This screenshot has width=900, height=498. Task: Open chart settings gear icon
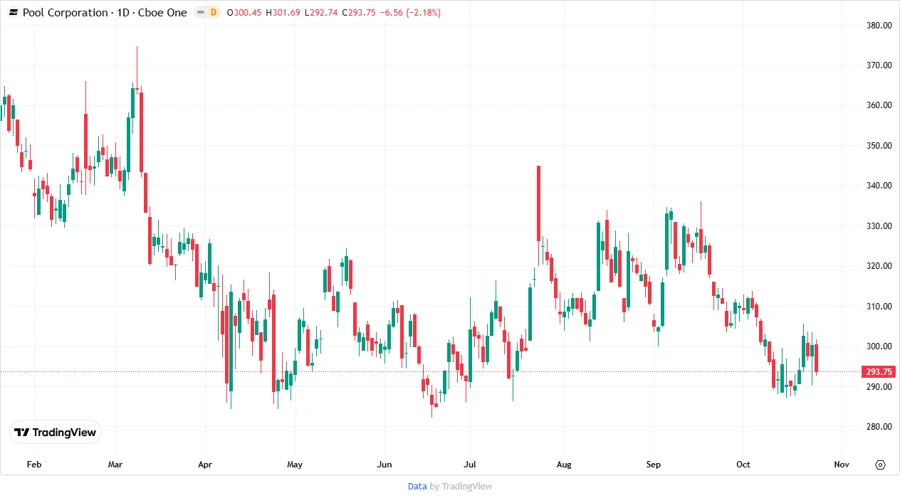click(x=880, y=465)
